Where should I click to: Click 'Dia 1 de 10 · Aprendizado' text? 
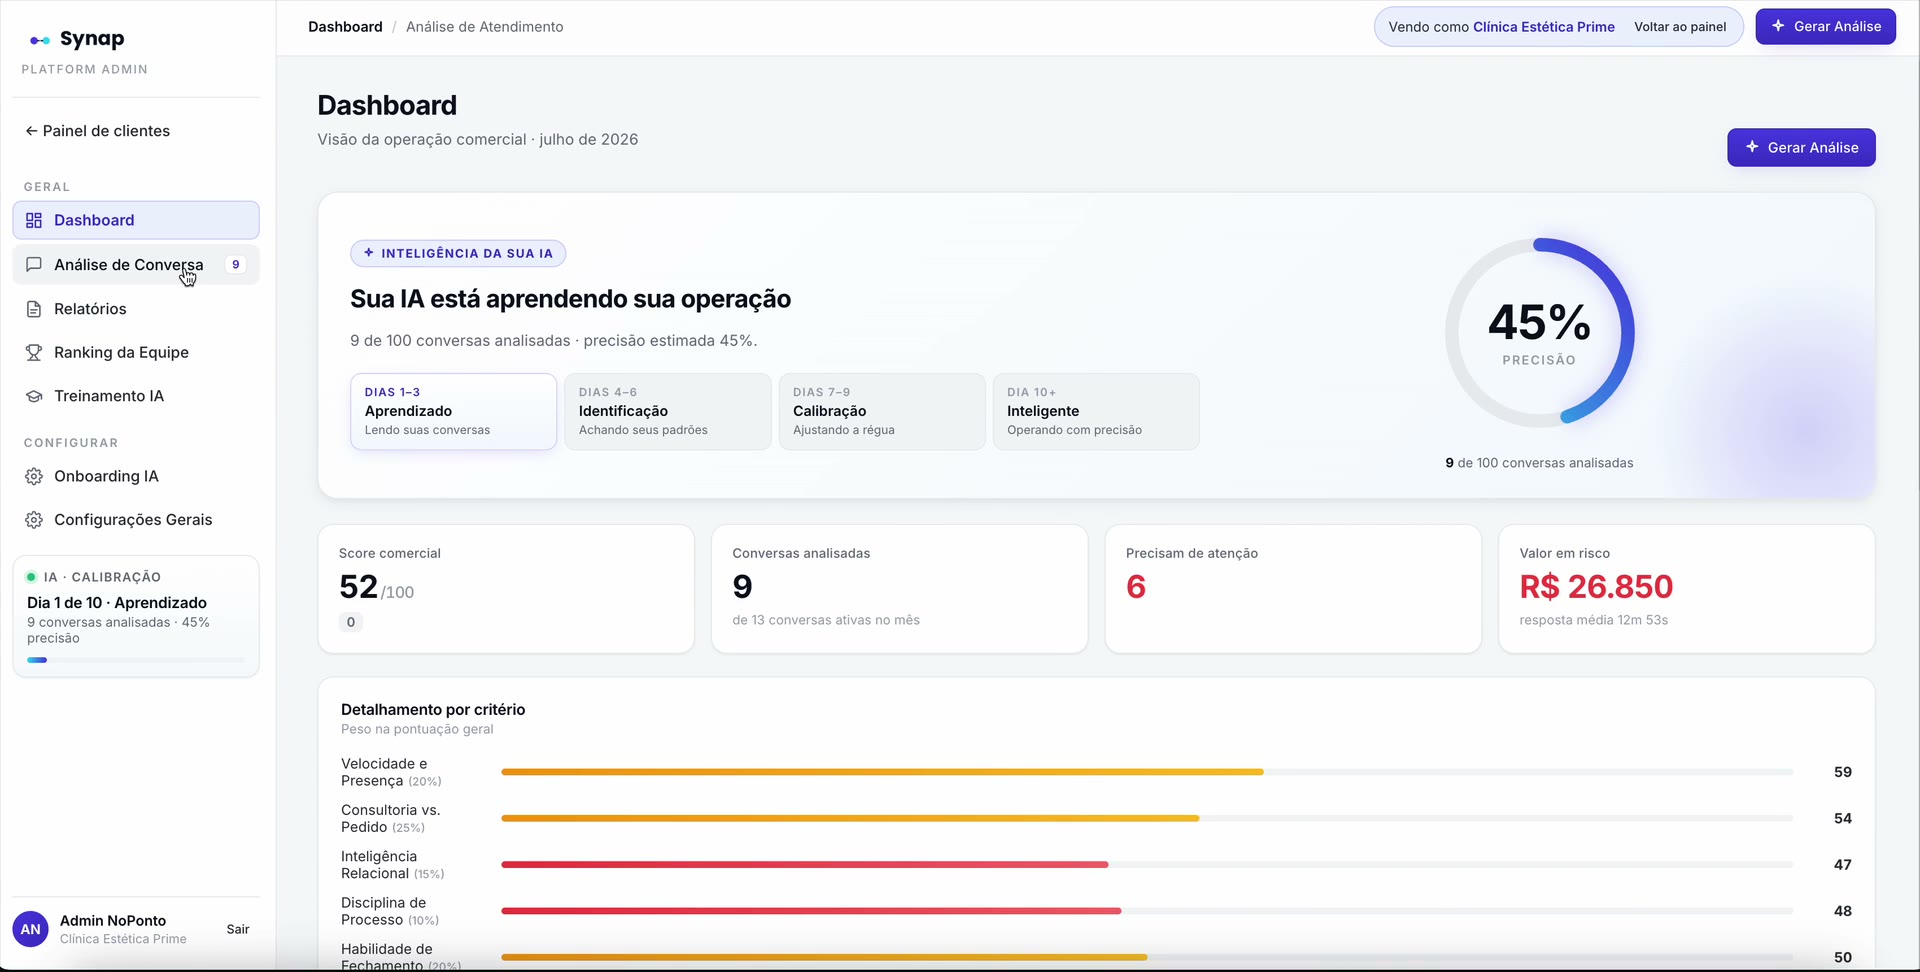[117, 603]
